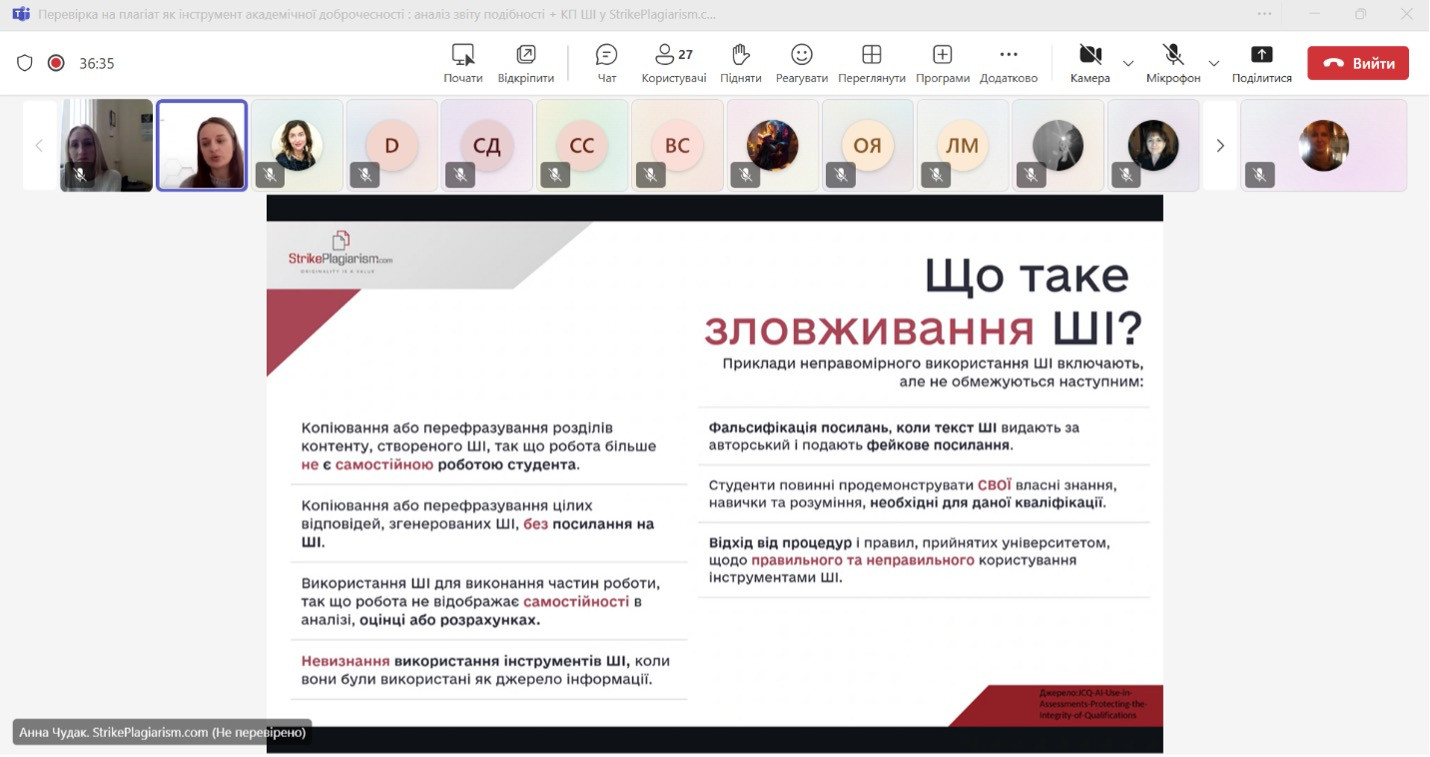Click the speaker label Анна Чудак. StrikePlagiarism.com
The height and width of the screenshot is (757, 1430).
click(x=162, y=732)
